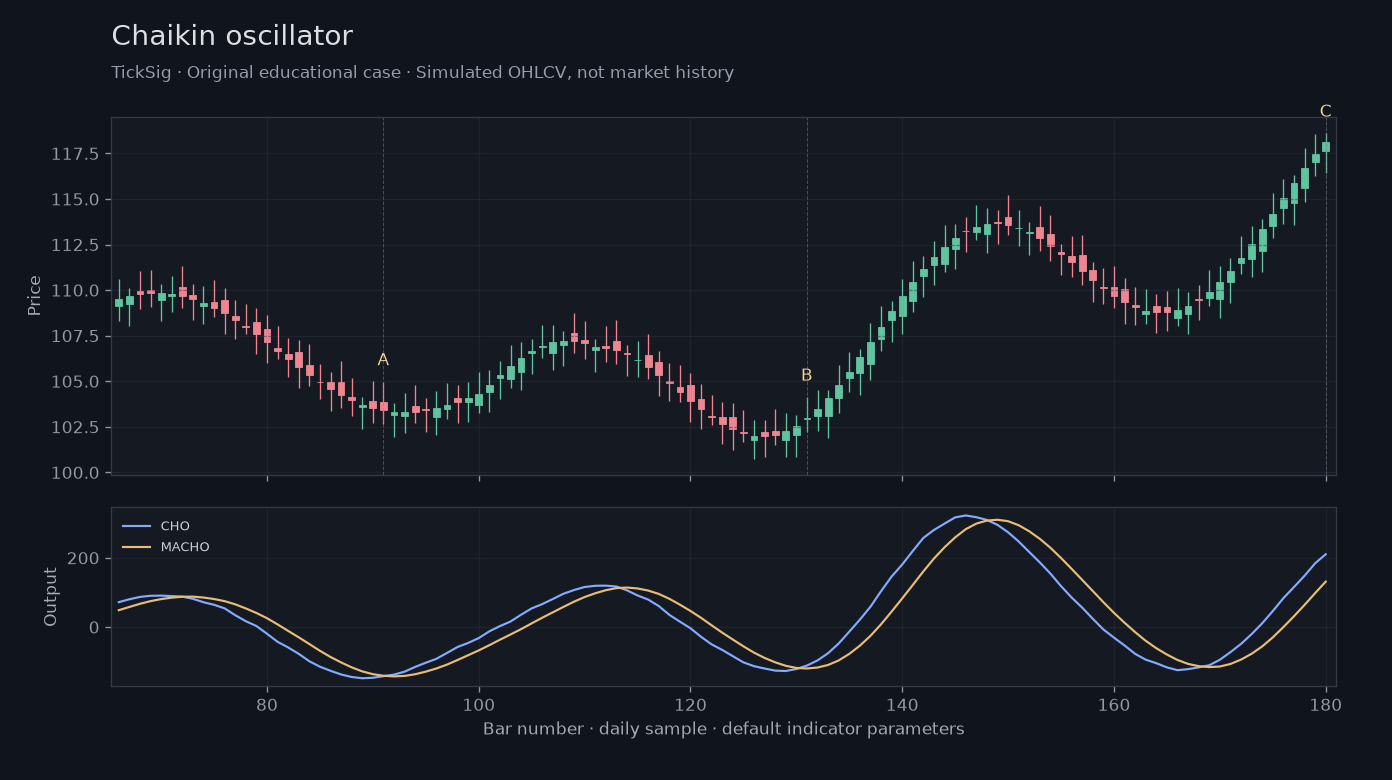Click bar number tick 100

pyautogui.click(x=479, y=704)
